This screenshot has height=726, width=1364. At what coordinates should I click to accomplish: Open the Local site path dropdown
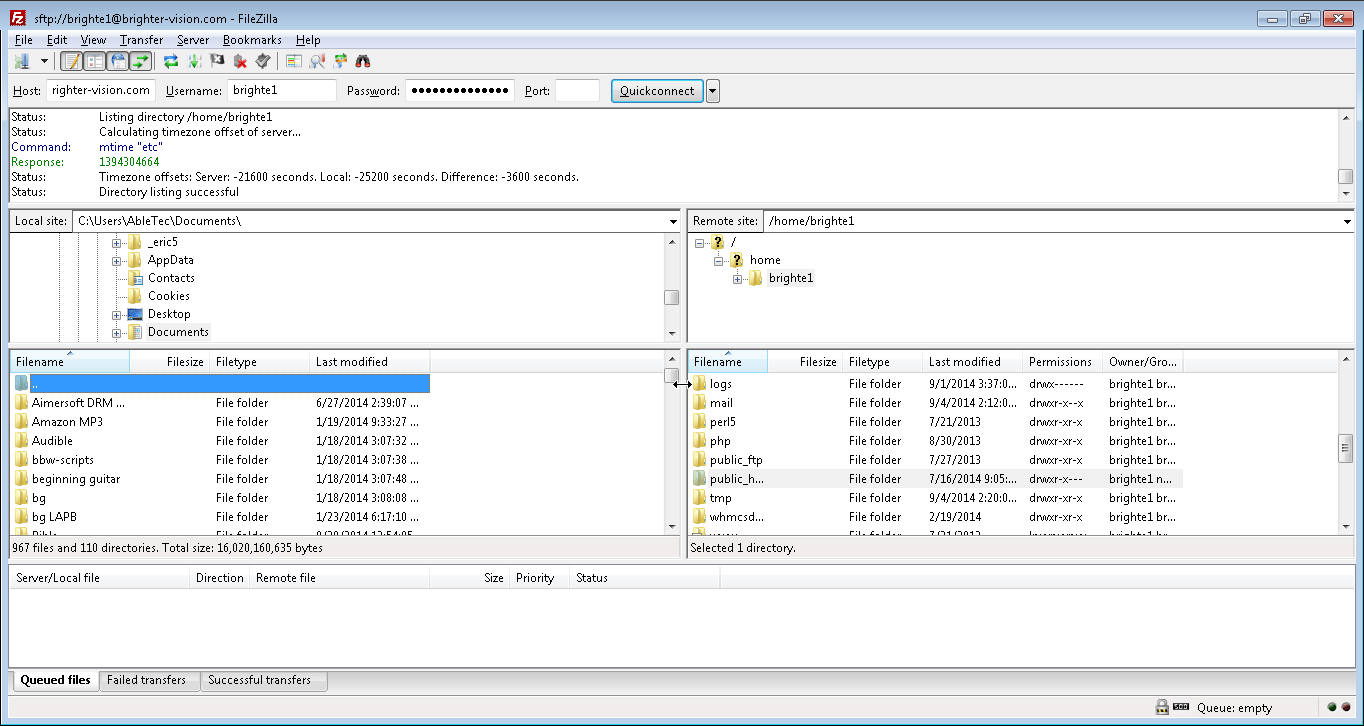672,221
